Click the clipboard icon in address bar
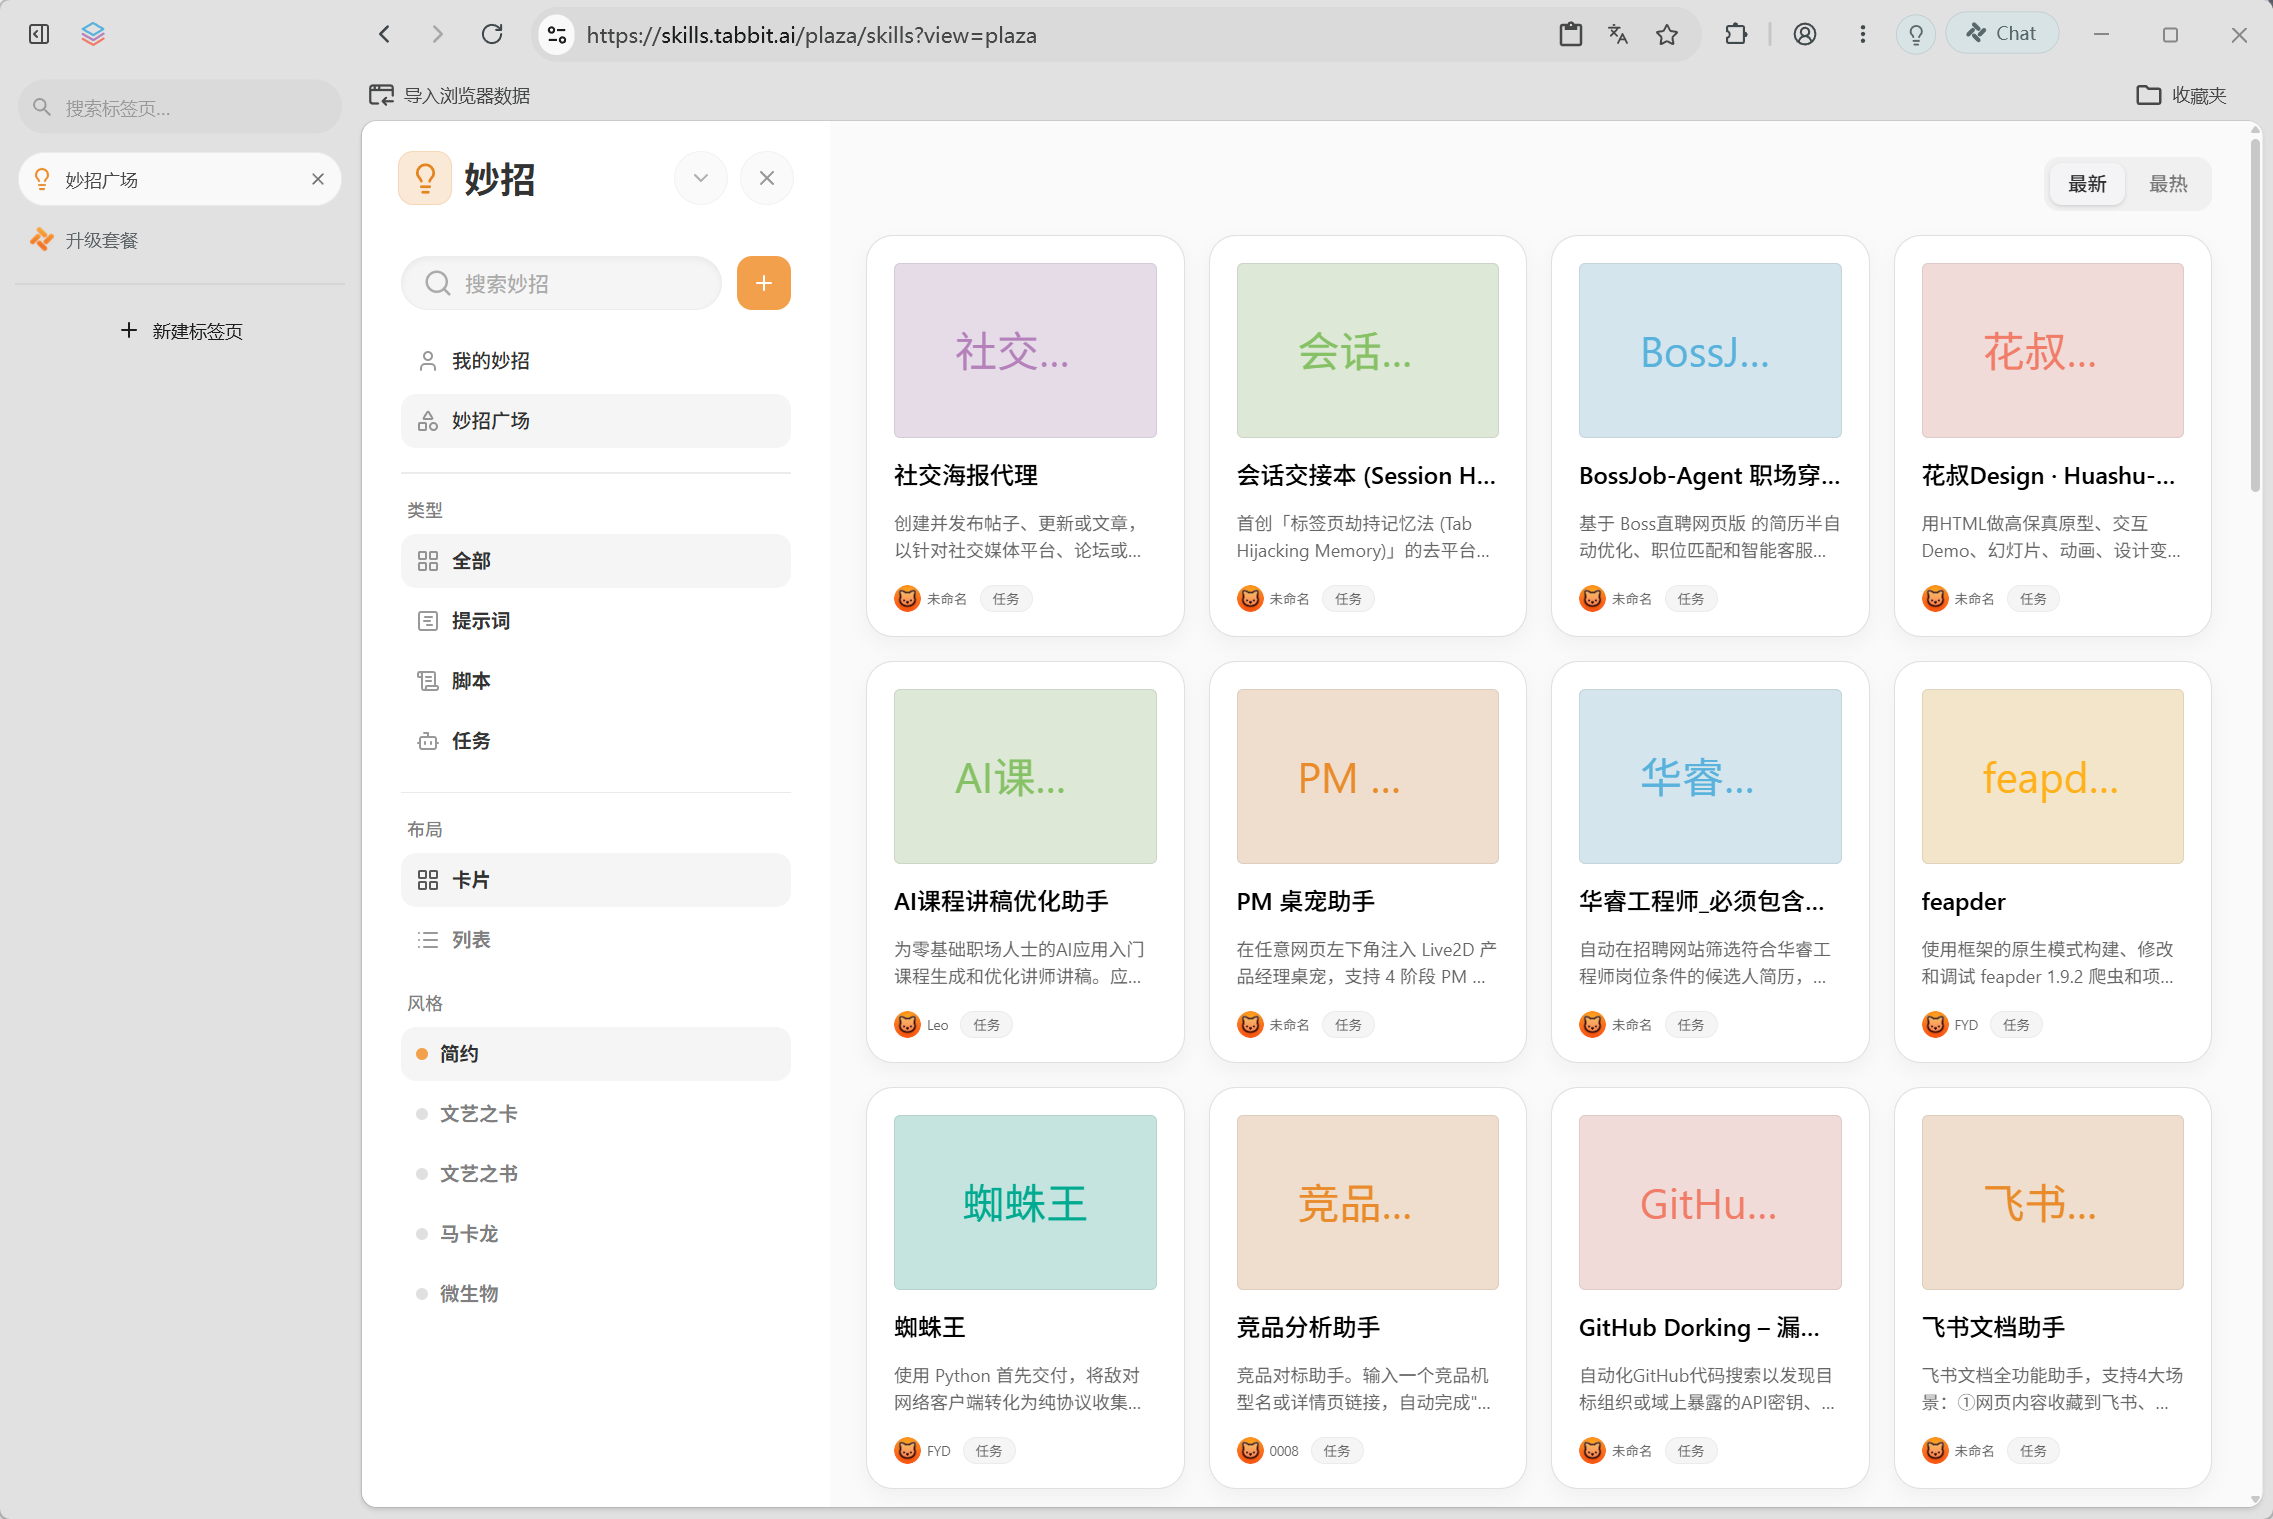 [x=1571, y=34]
